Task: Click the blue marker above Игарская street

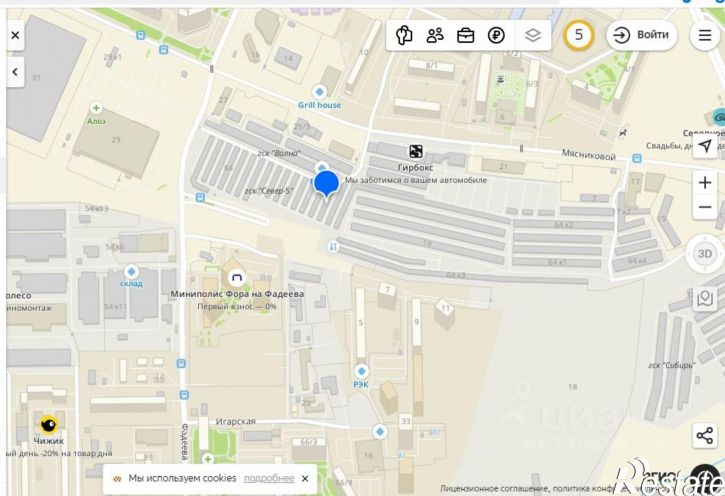Action: pos(380,431)
